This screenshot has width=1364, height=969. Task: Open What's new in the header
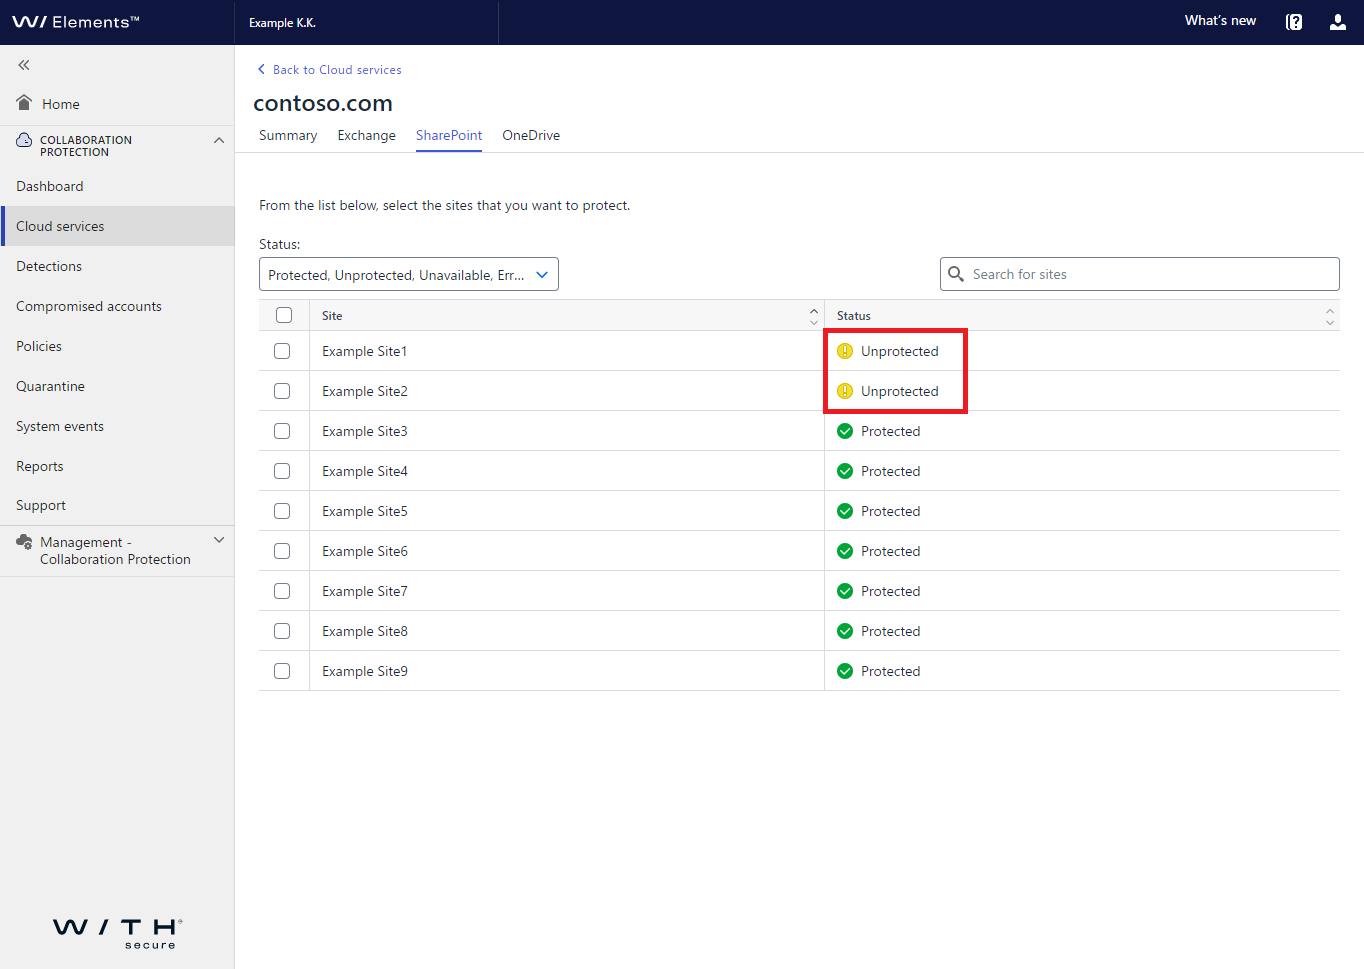pyautogui.click(x=1220, y=21)
